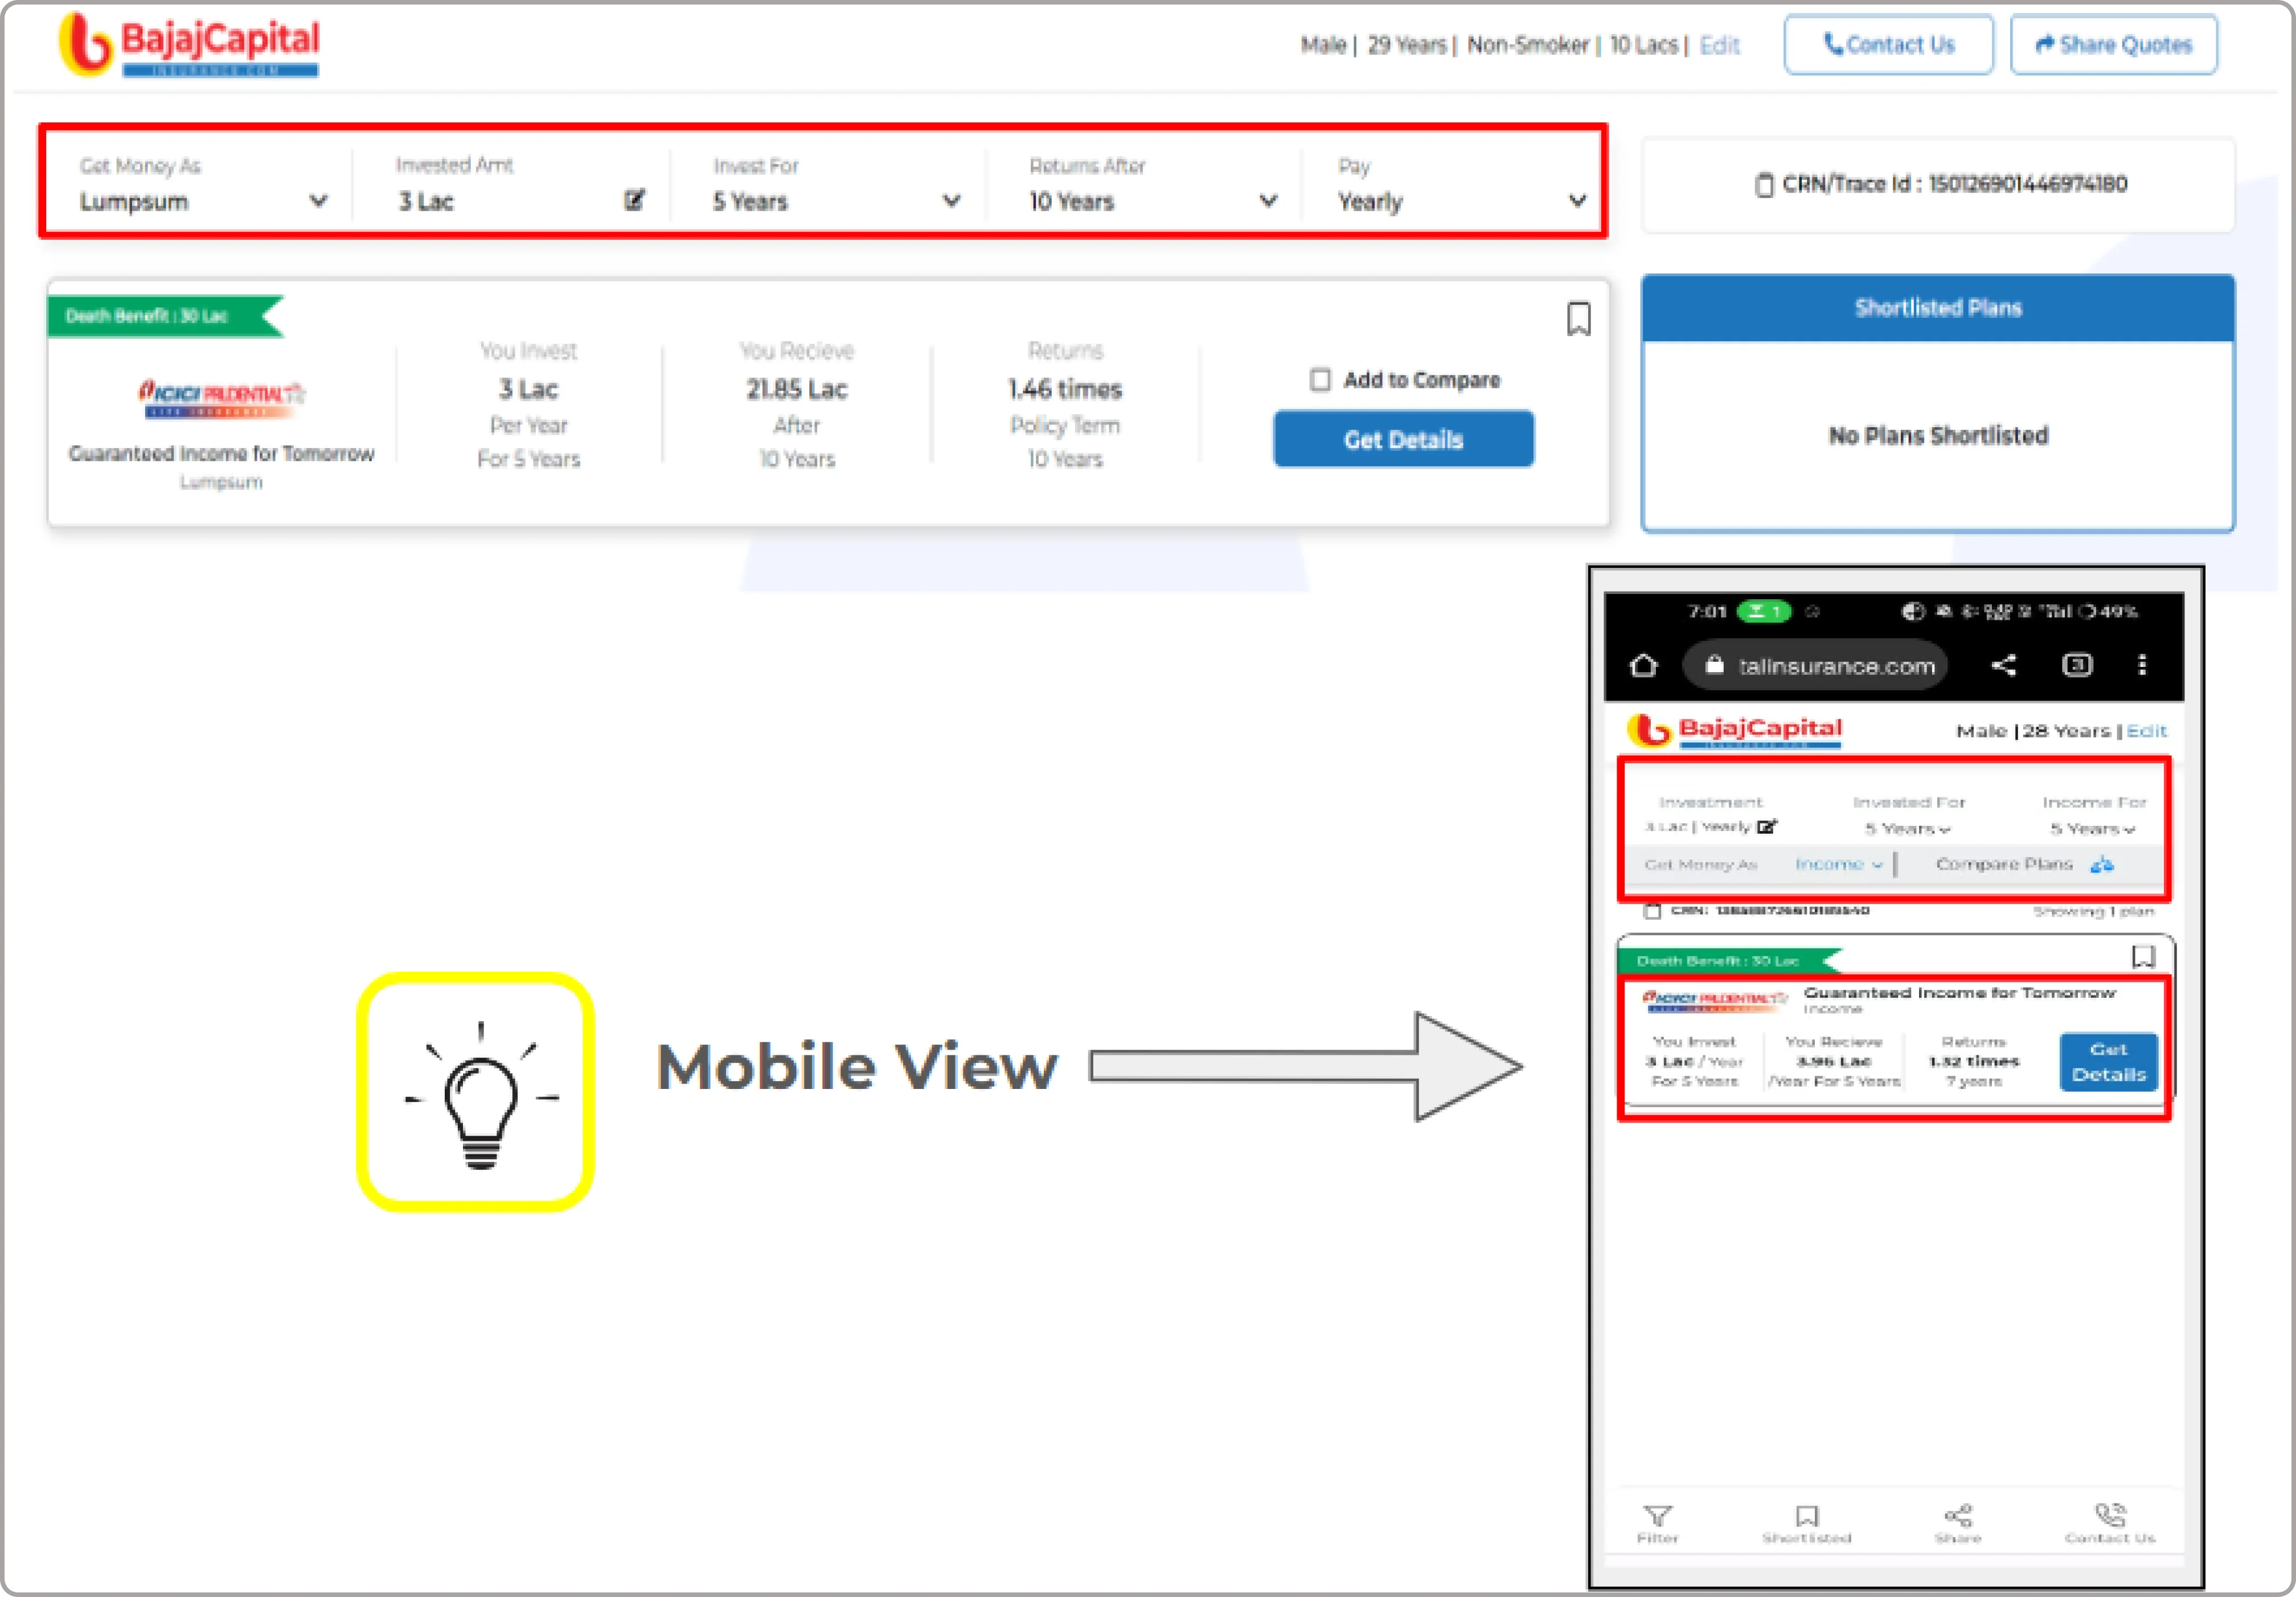Copy the CRN/Trace Id using clipboard icon

(x=1764, y=185)
